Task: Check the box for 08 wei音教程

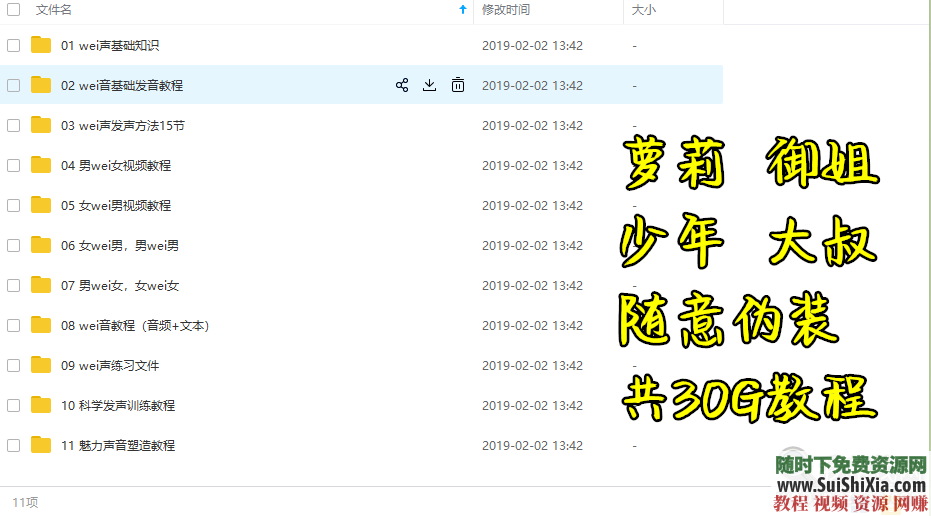Action: coord(14,325)
